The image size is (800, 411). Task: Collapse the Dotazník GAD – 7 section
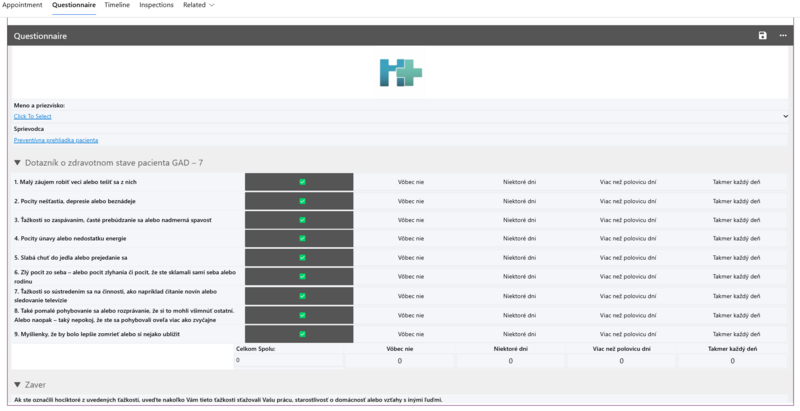pyautogui.click(x=17, y=162)
